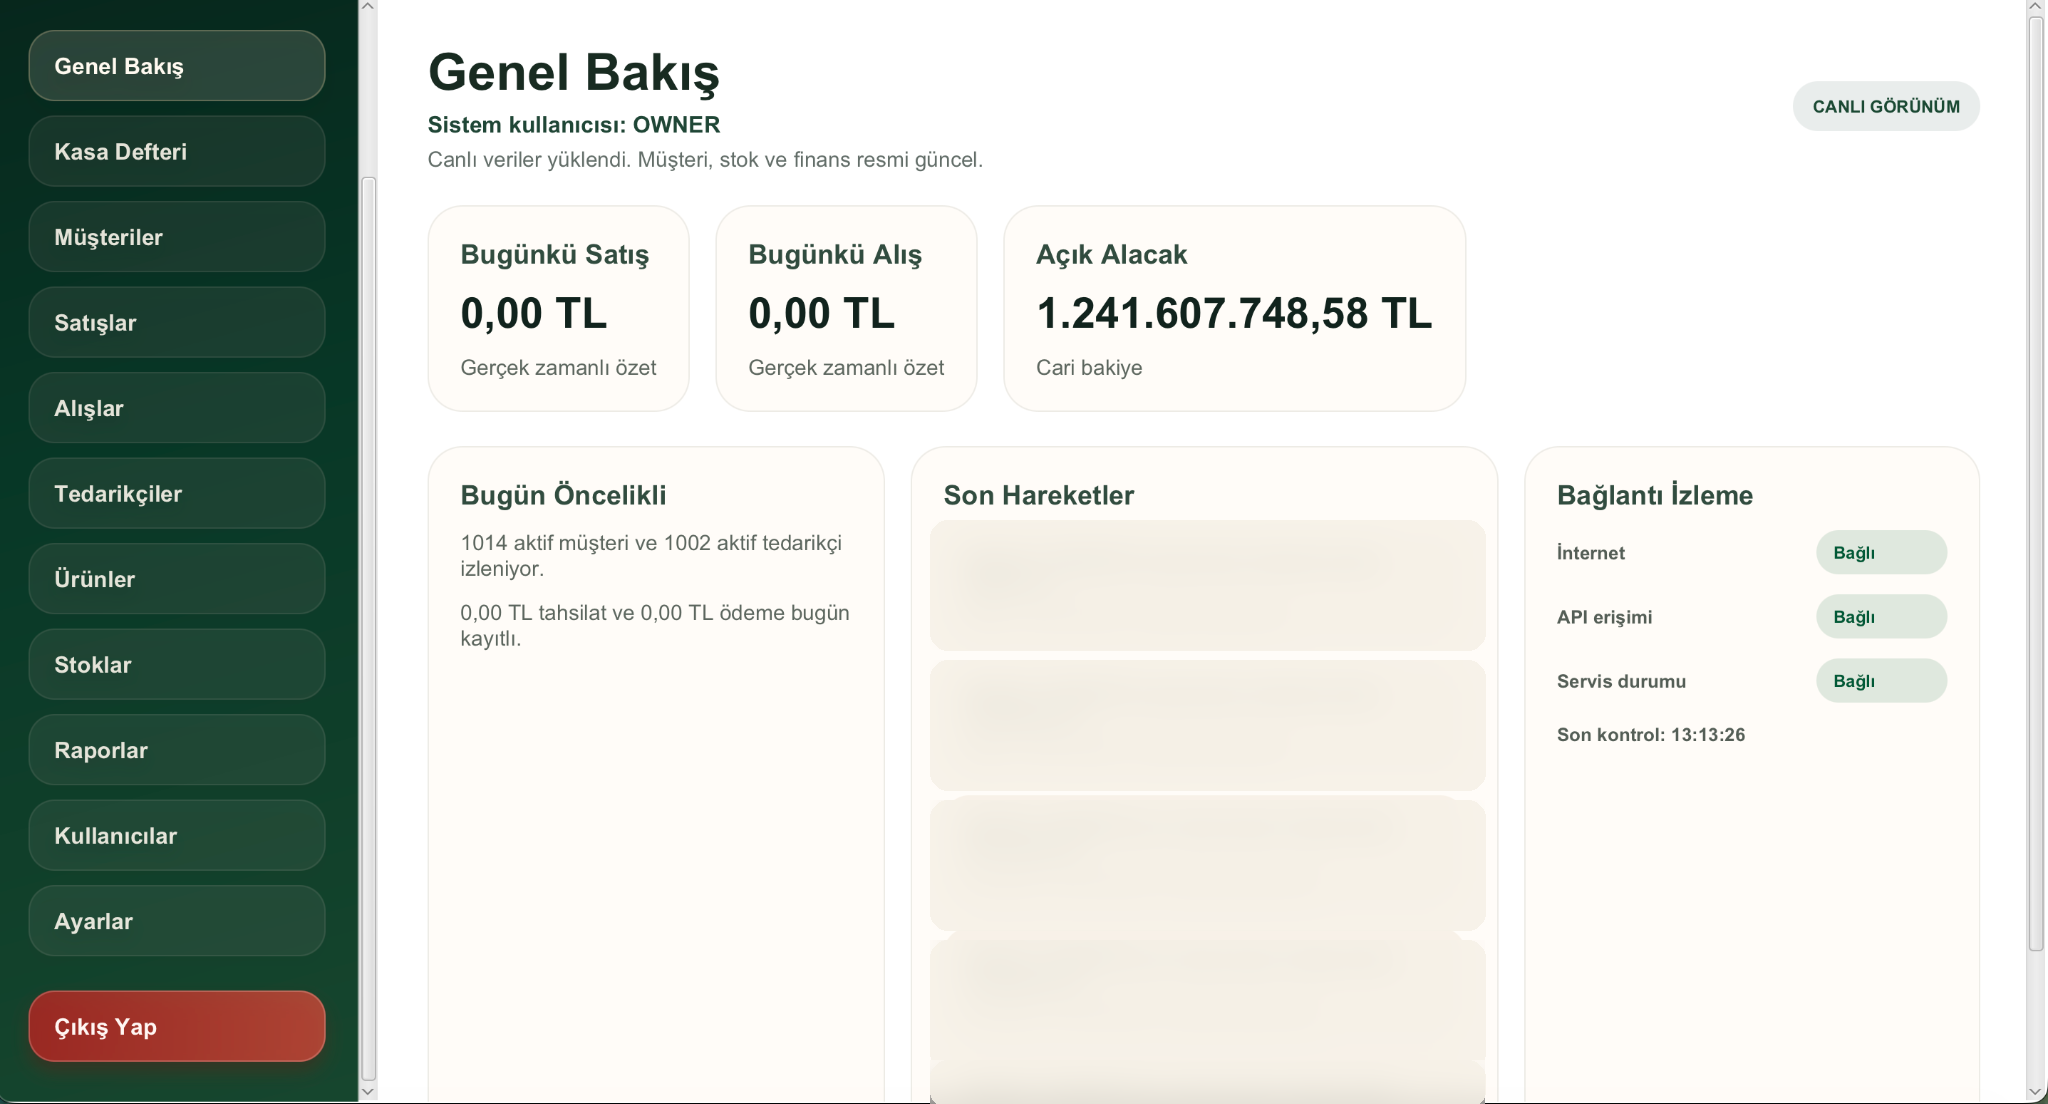Open the Kullanıcılar section
The height and width of the screenshot is (1104, 2048).
click(177, 835)
